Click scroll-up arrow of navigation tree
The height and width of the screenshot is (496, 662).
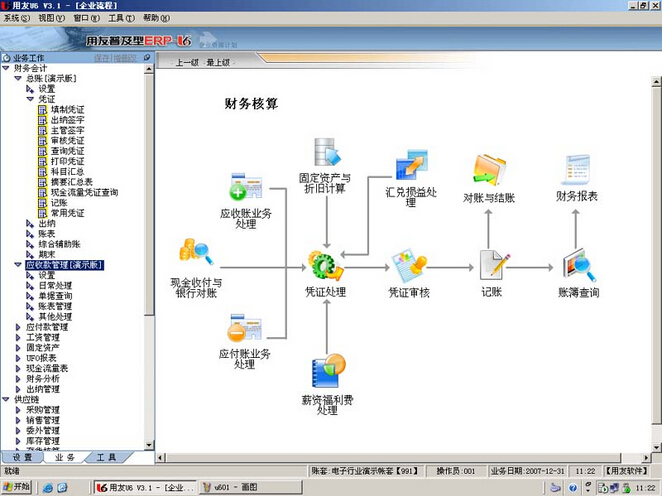pos(149,69)
